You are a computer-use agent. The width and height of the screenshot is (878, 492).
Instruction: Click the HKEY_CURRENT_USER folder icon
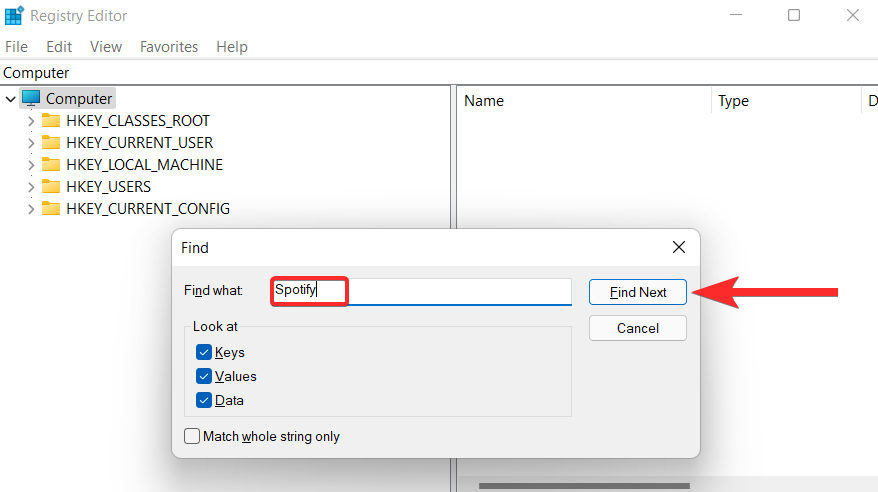pyautogui.click(x=51, y=142)
